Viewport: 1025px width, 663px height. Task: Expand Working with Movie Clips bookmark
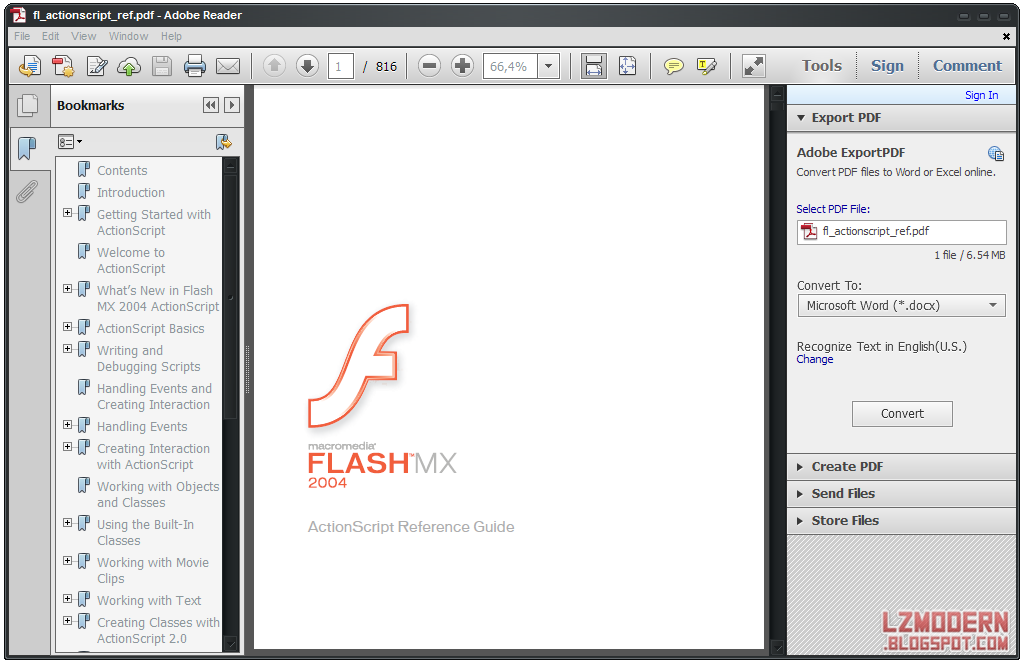point(67,560)
